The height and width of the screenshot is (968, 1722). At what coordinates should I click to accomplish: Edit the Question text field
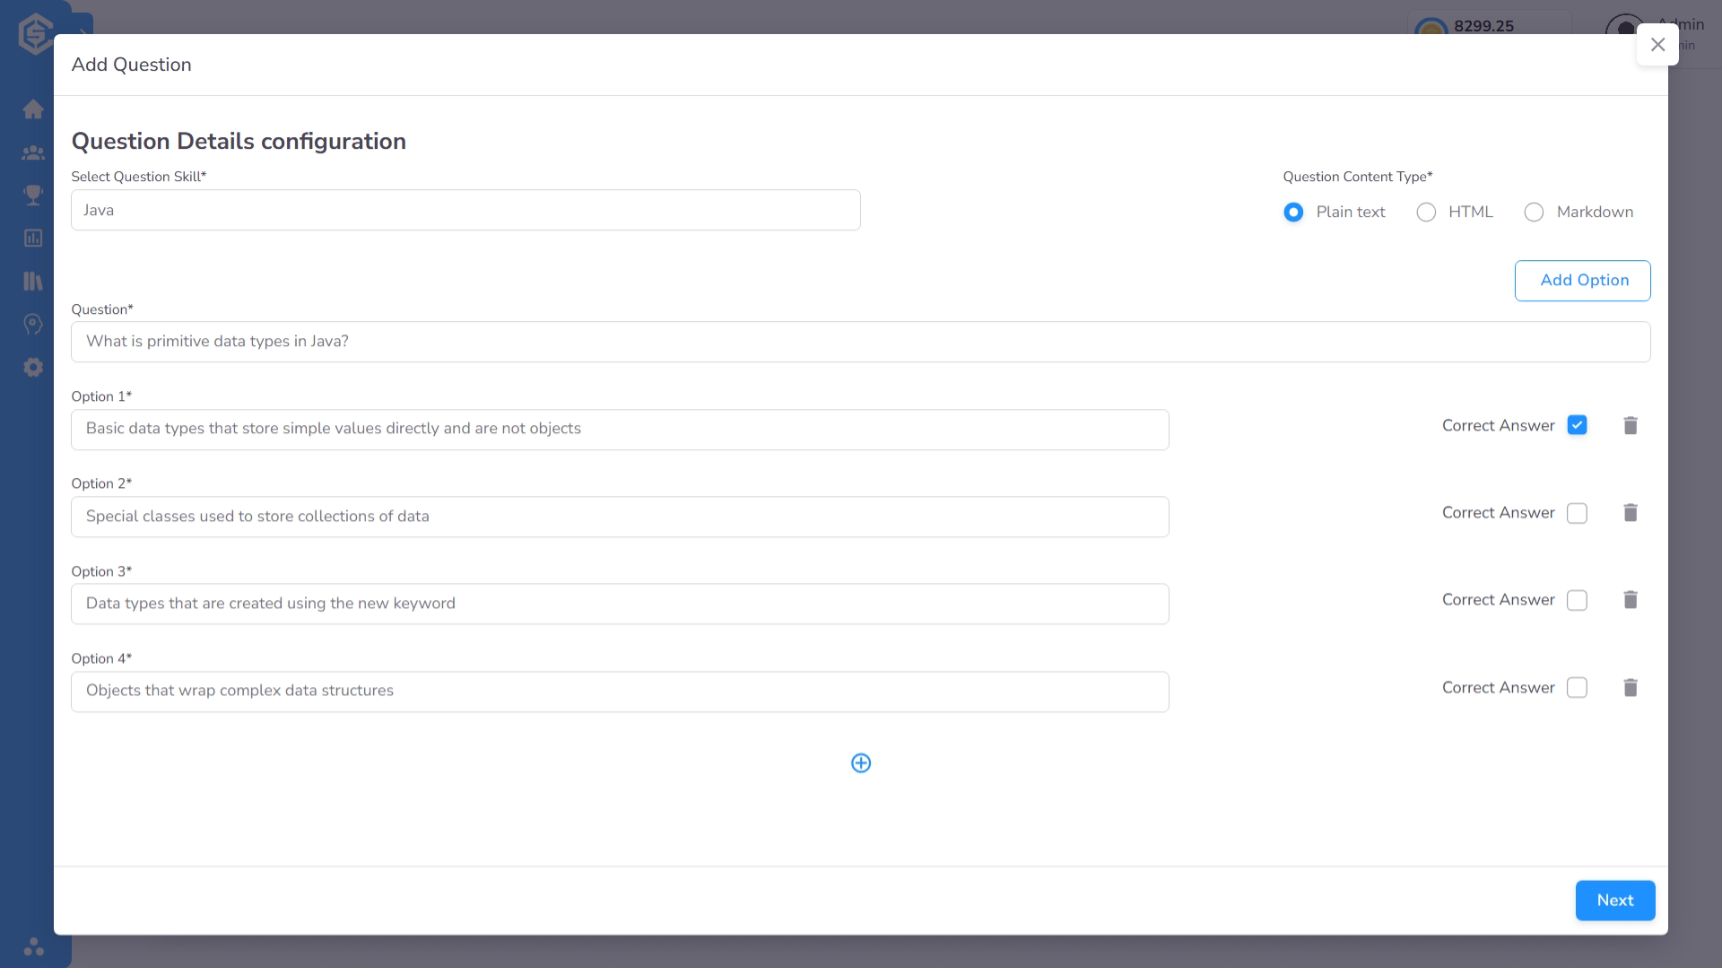click(x=860, y=341)
